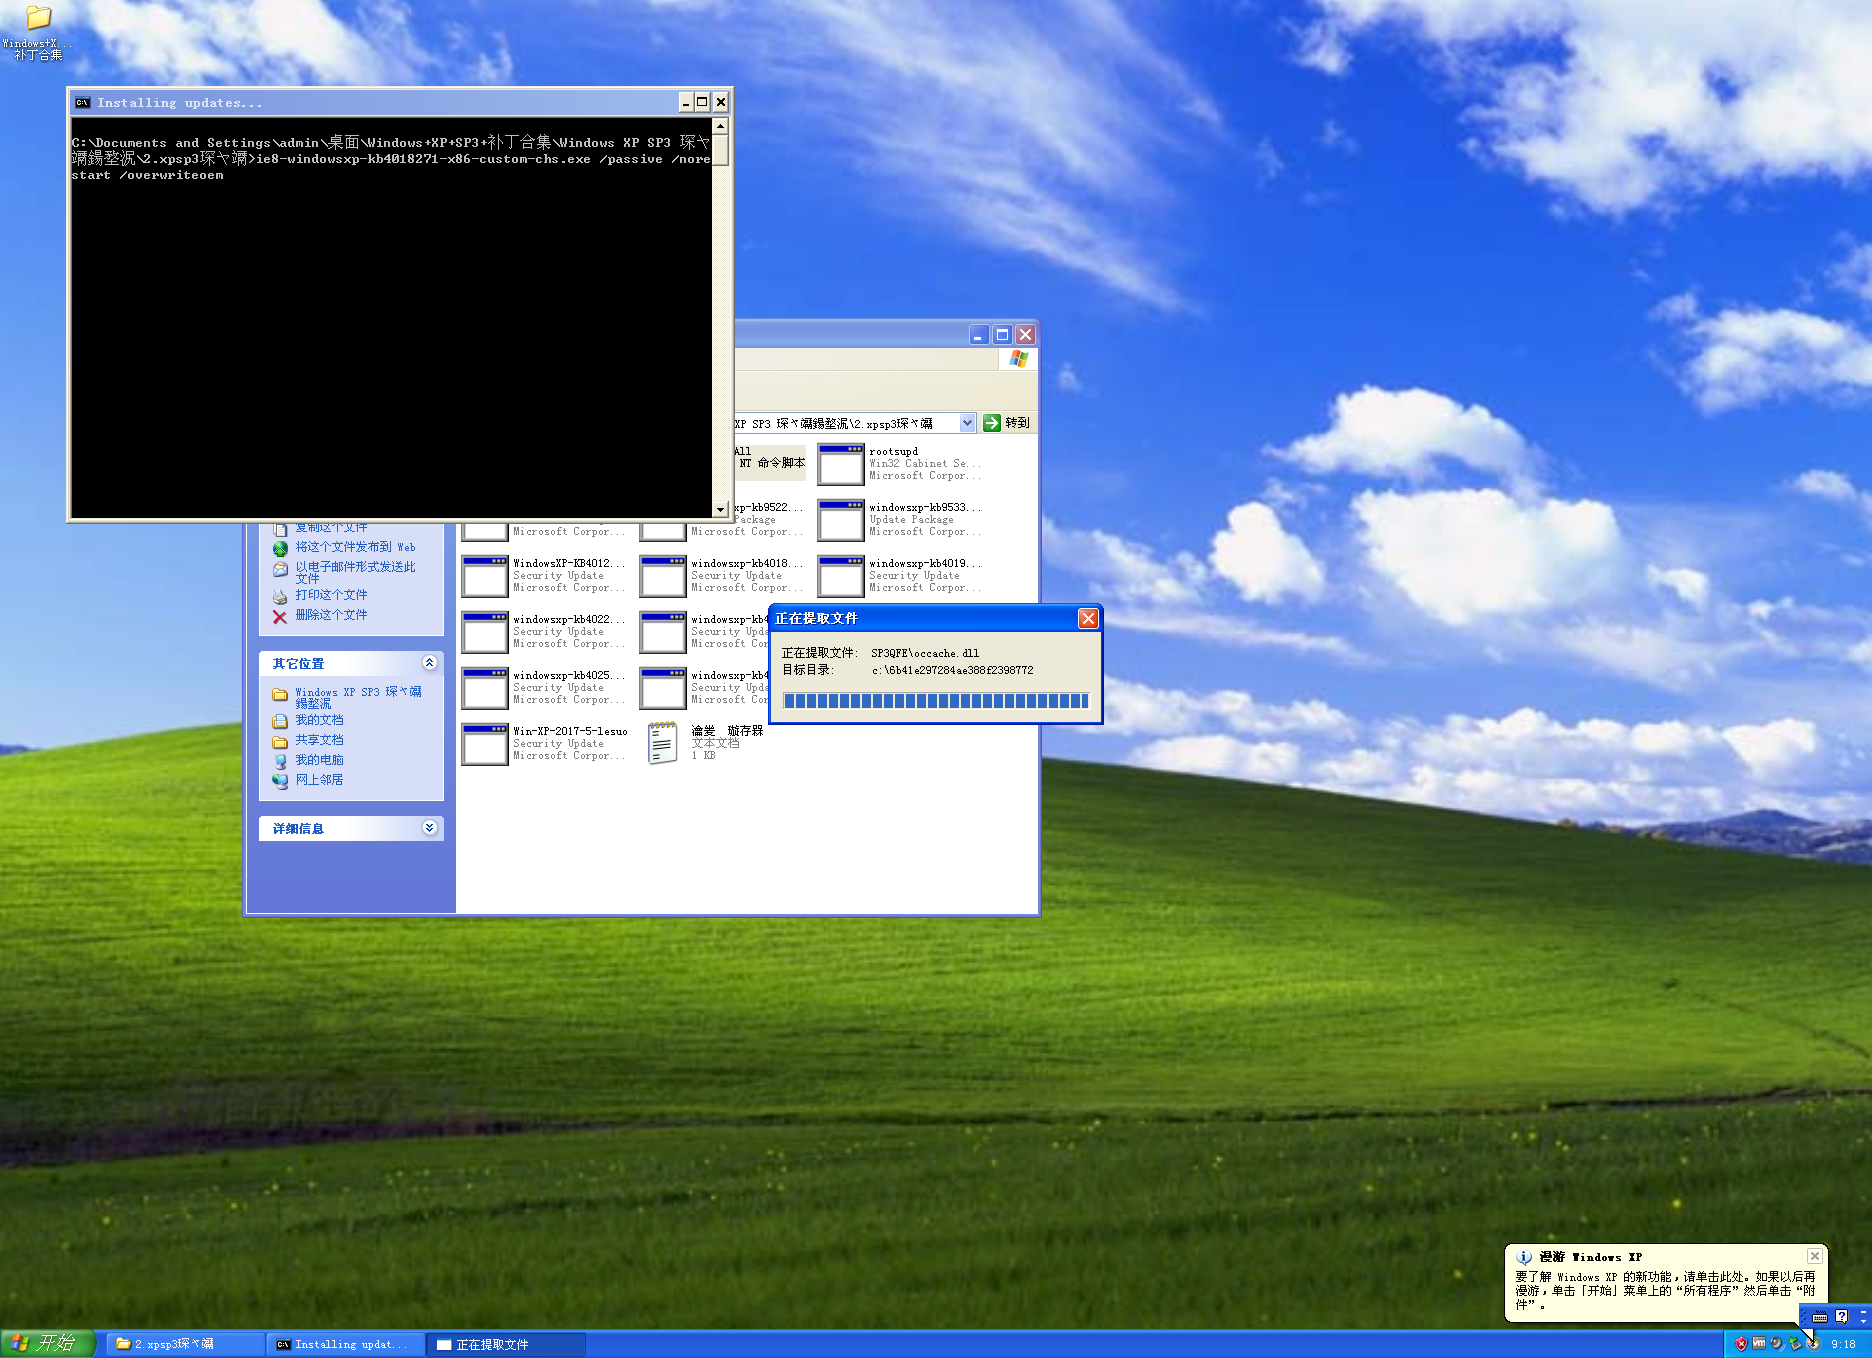This screenshot has width=1872, height=1358.
Task: Select the windowsxp-kb4022 security update icon
Action: 485,632
